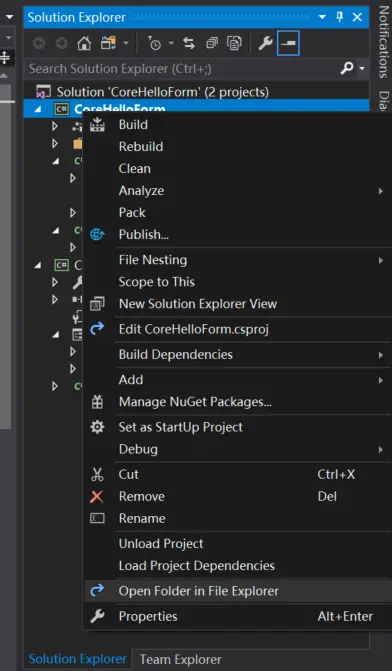Screen dimensions: 392x671
Task: Select Load Project Dependencies
Action: pyautogui.click(x=196, y=566)
